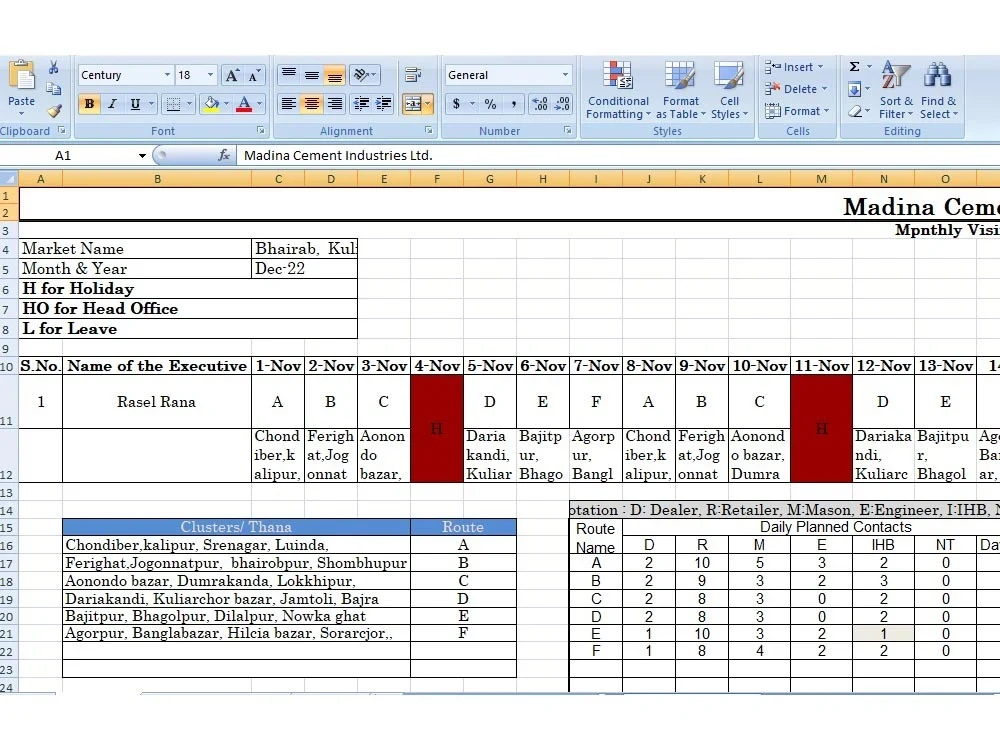The height and width of the screenshot is (750, 1000).
Task: Open the font size 18 dropdown
Action: [210, 75]
